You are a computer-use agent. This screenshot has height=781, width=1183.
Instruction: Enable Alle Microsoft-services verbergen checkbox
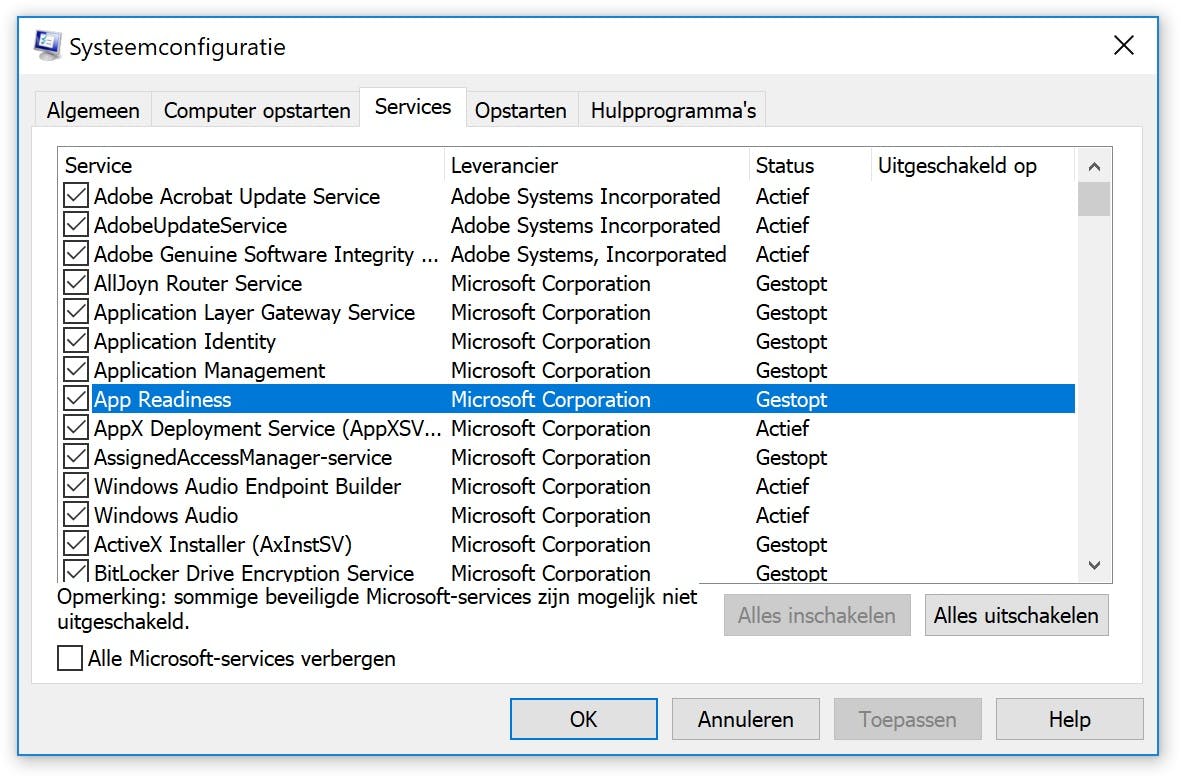(70, 658)
